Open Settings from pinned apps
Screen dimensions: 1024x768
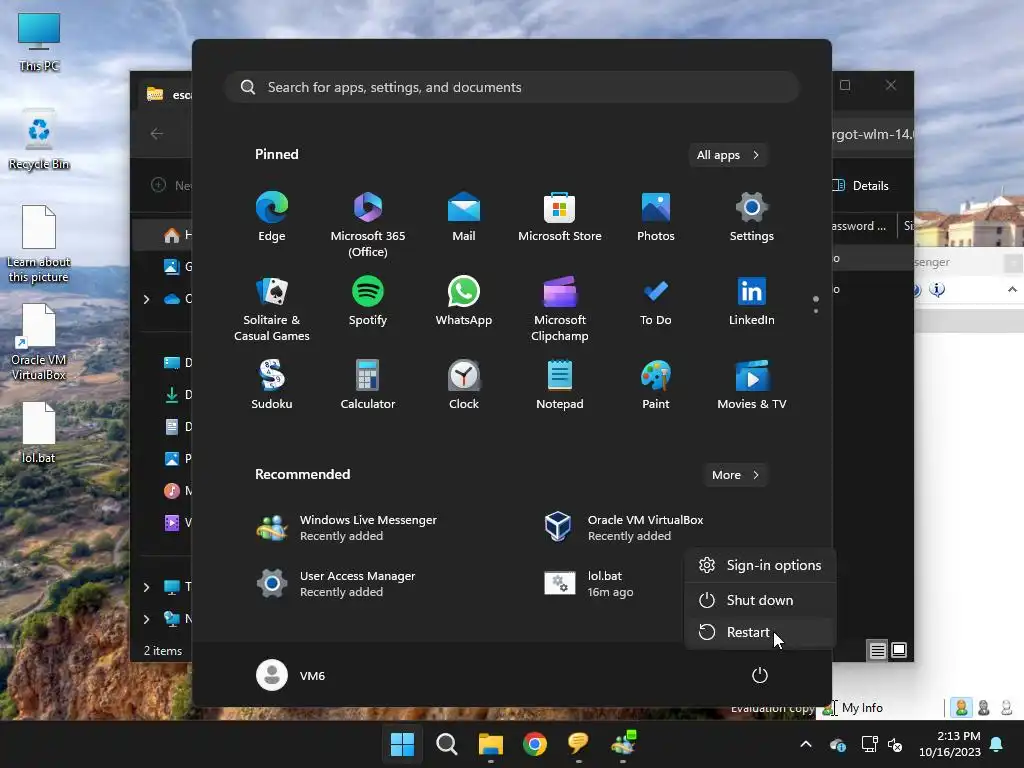pyautogui.click(x=752, y=217)
